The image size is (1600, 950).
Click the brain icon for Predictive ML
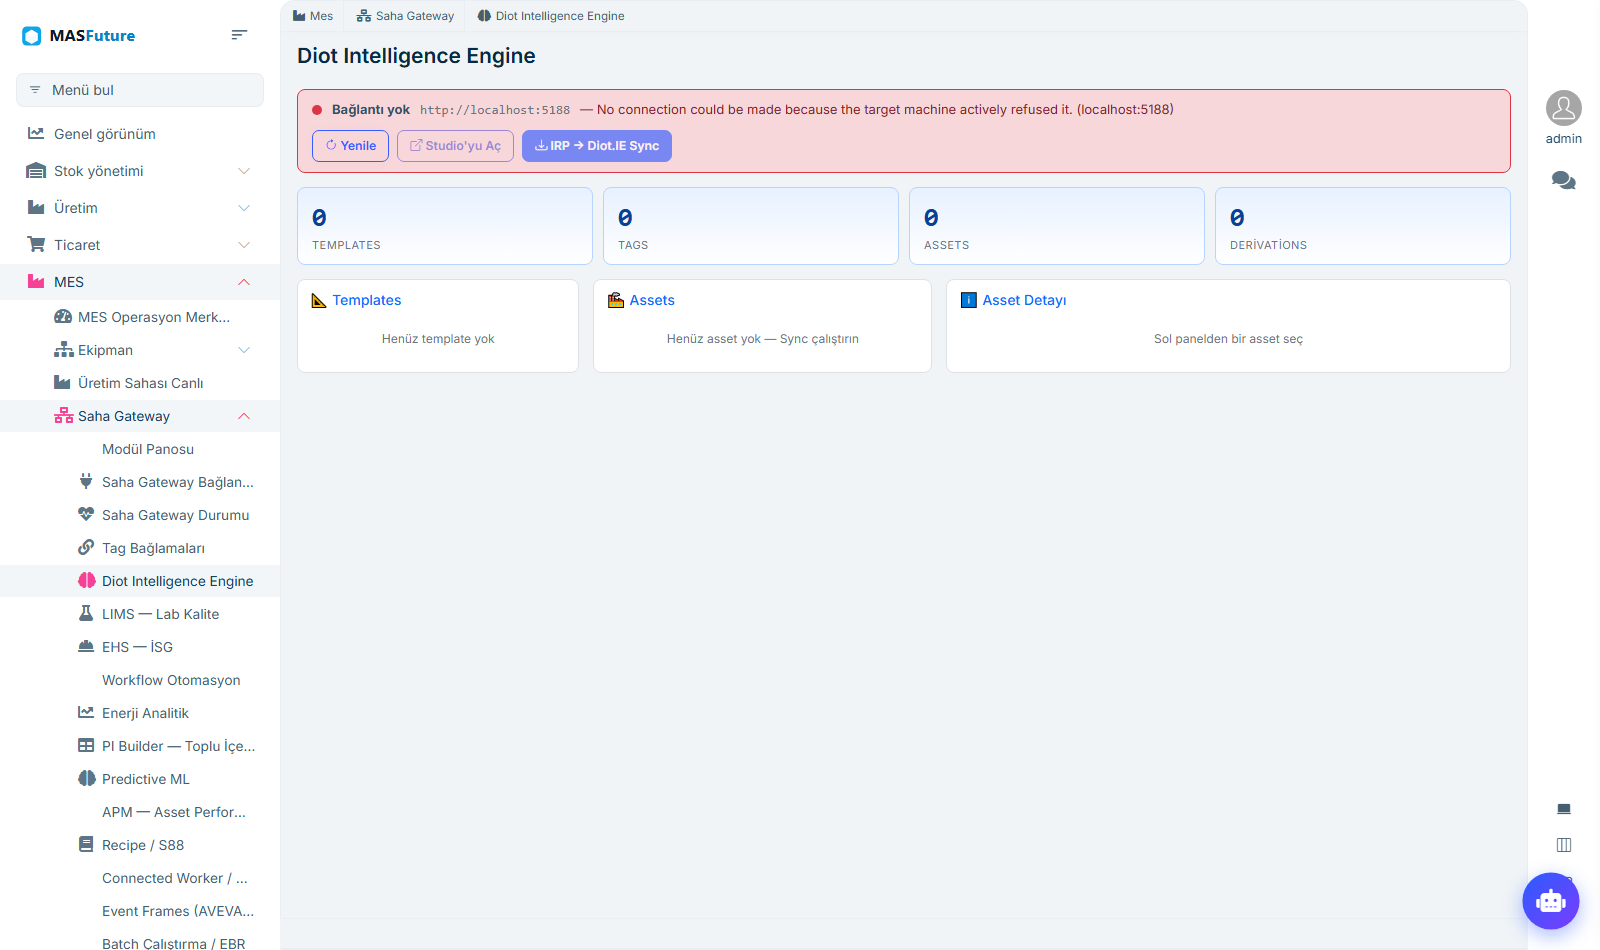(87, 778)
